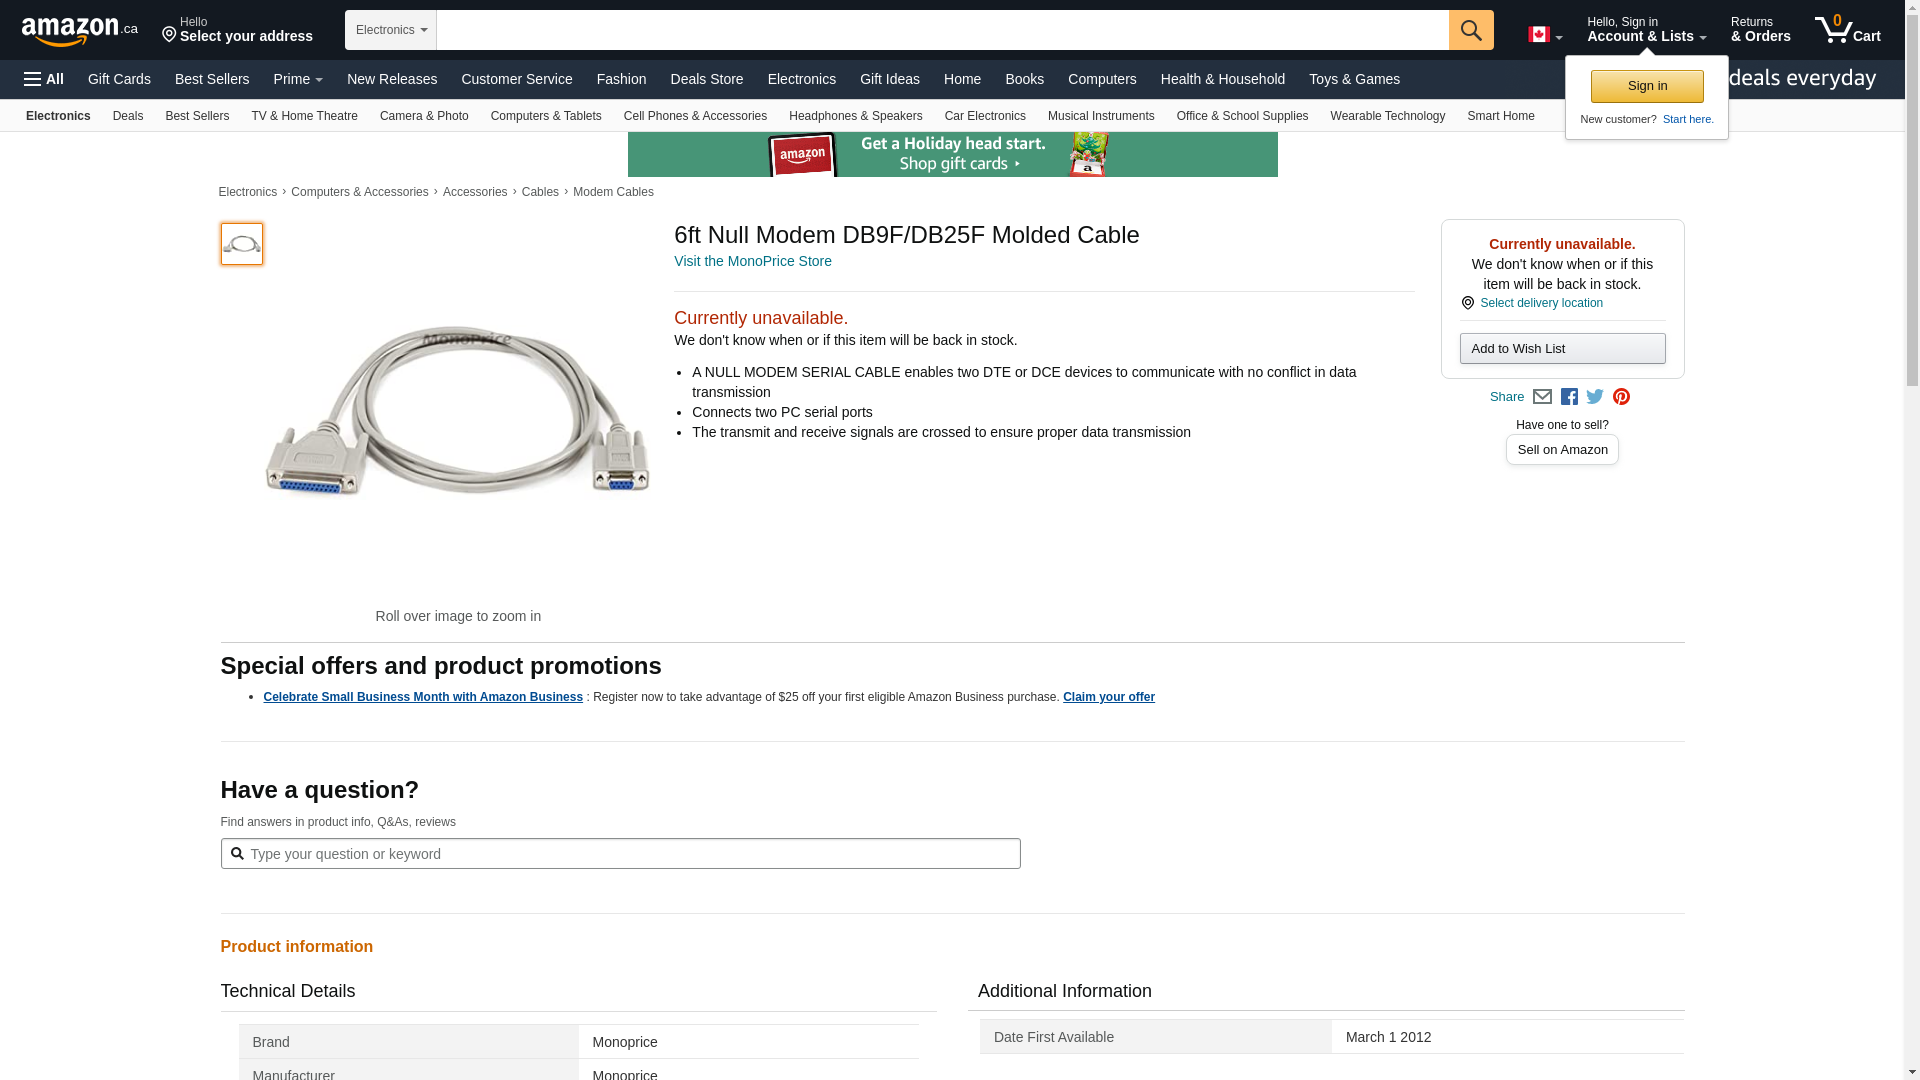This screenshot has width=1920, height=1080.
Task: Visit the MonoPrice Store link
Action: [x=752, y=261]
